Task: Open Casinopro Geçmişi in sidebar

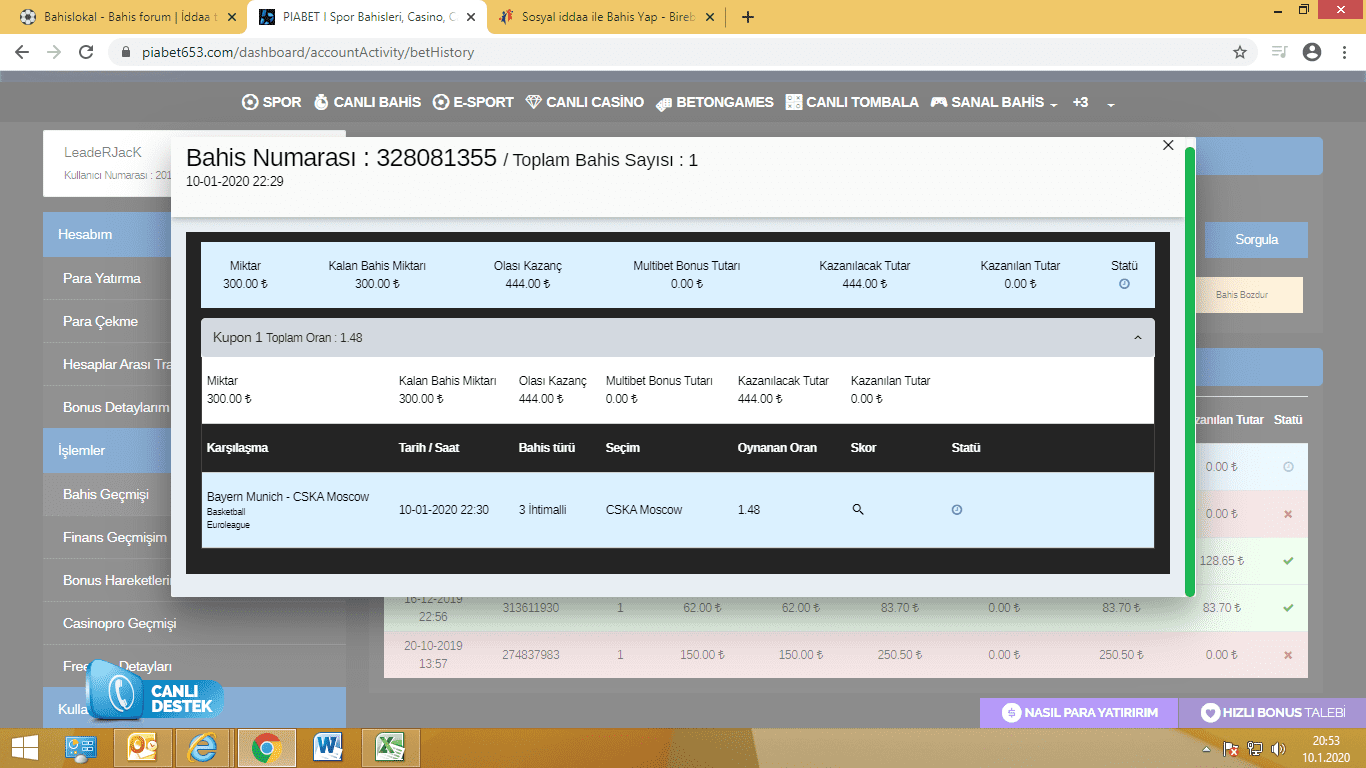Action: [119, 623]
